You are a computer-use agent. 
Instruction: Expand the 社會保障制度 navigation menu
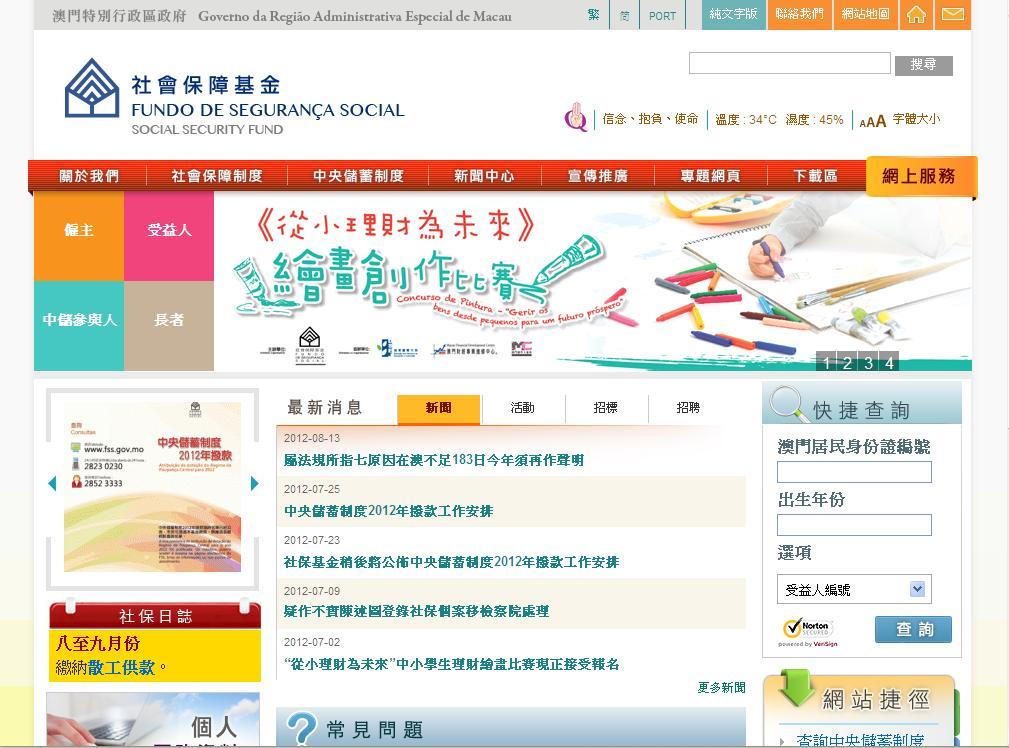[216, 176]
